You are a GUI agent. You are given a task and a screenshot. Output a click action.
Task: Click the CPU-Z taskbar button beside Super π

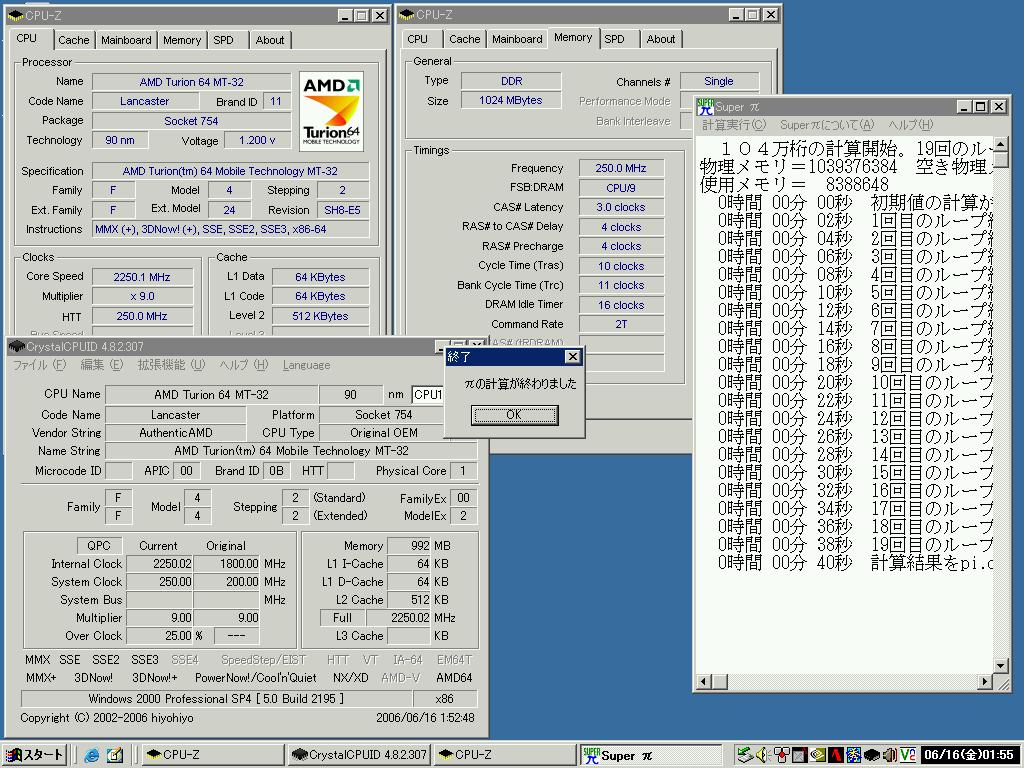505,755
